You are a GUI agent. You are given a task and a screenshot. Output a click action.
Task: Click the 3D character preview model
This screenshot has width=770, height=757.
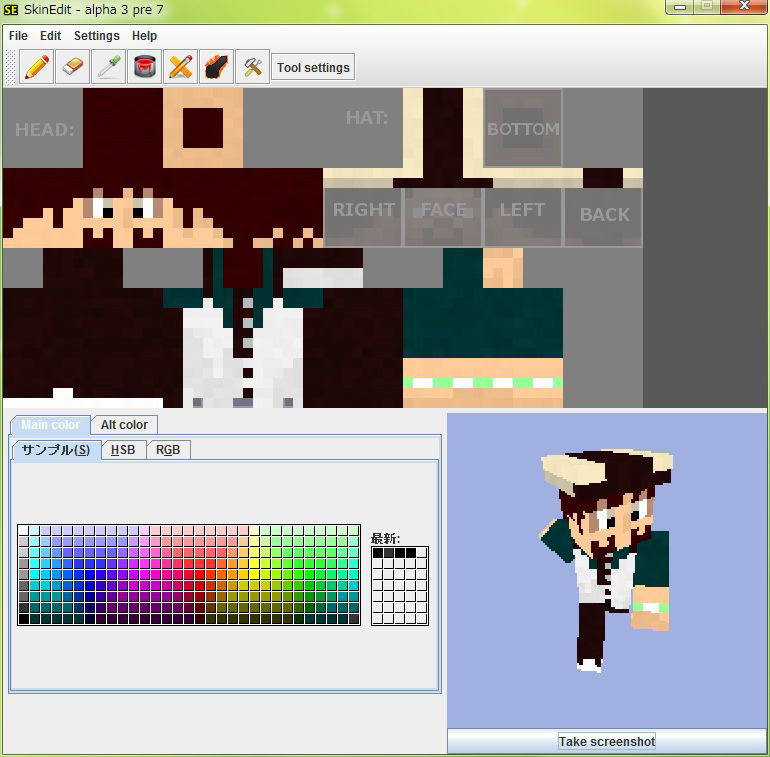(607, 560)
